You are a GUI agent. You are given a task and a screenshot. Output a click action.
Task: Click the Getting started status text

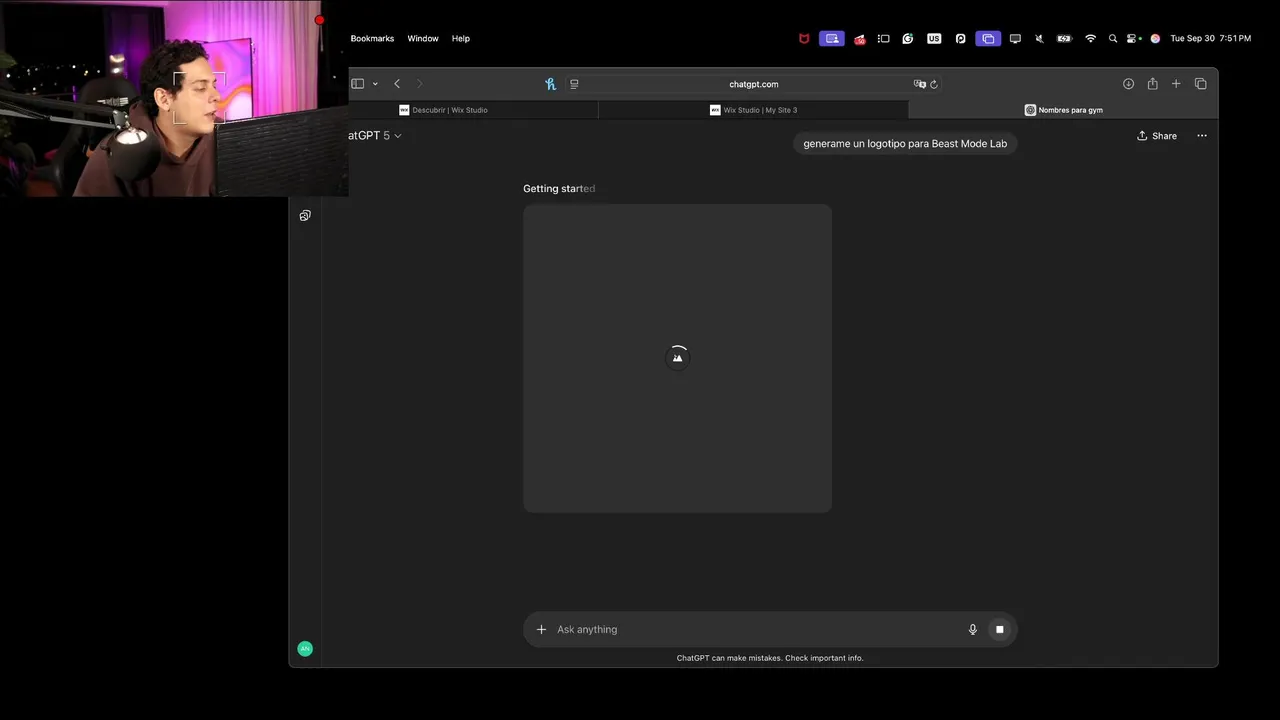(x=559, y=188)
